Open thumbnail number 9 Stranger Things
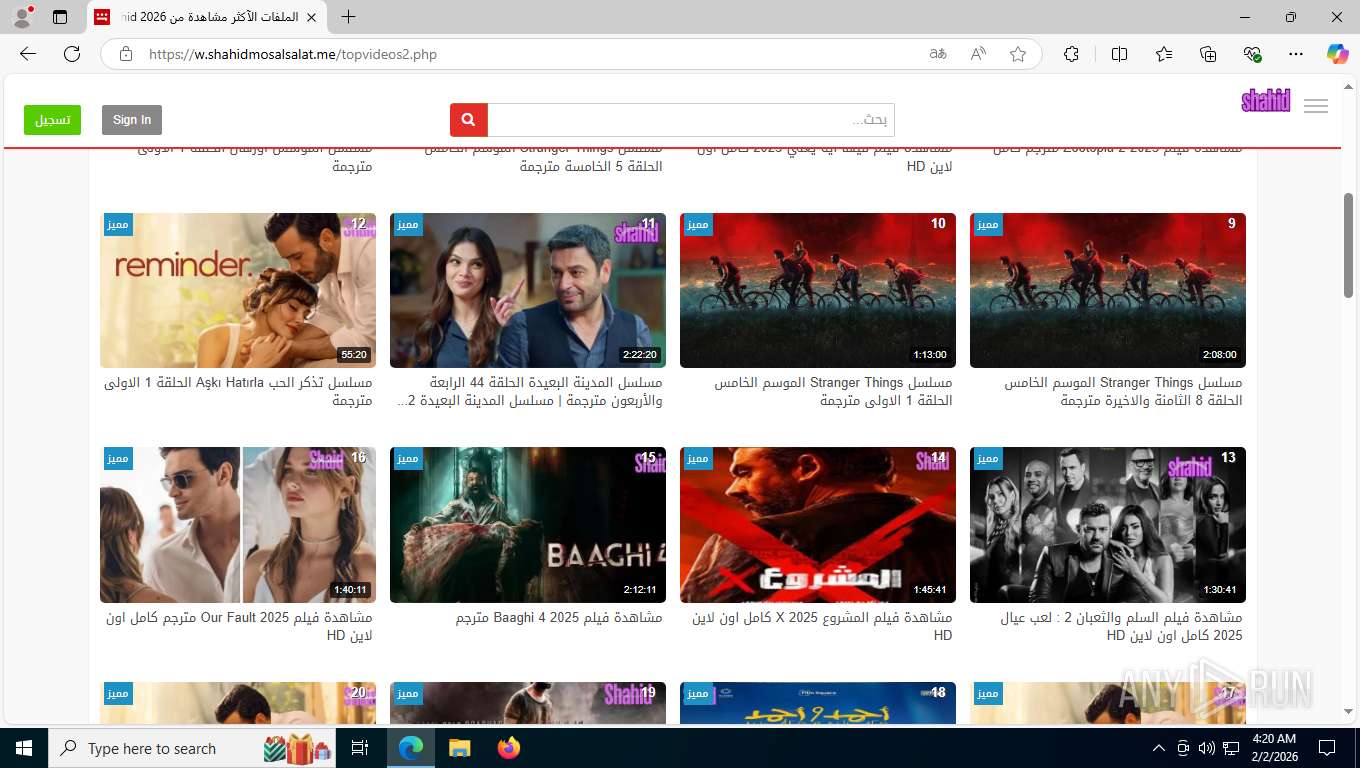 tap(1108, 290)
